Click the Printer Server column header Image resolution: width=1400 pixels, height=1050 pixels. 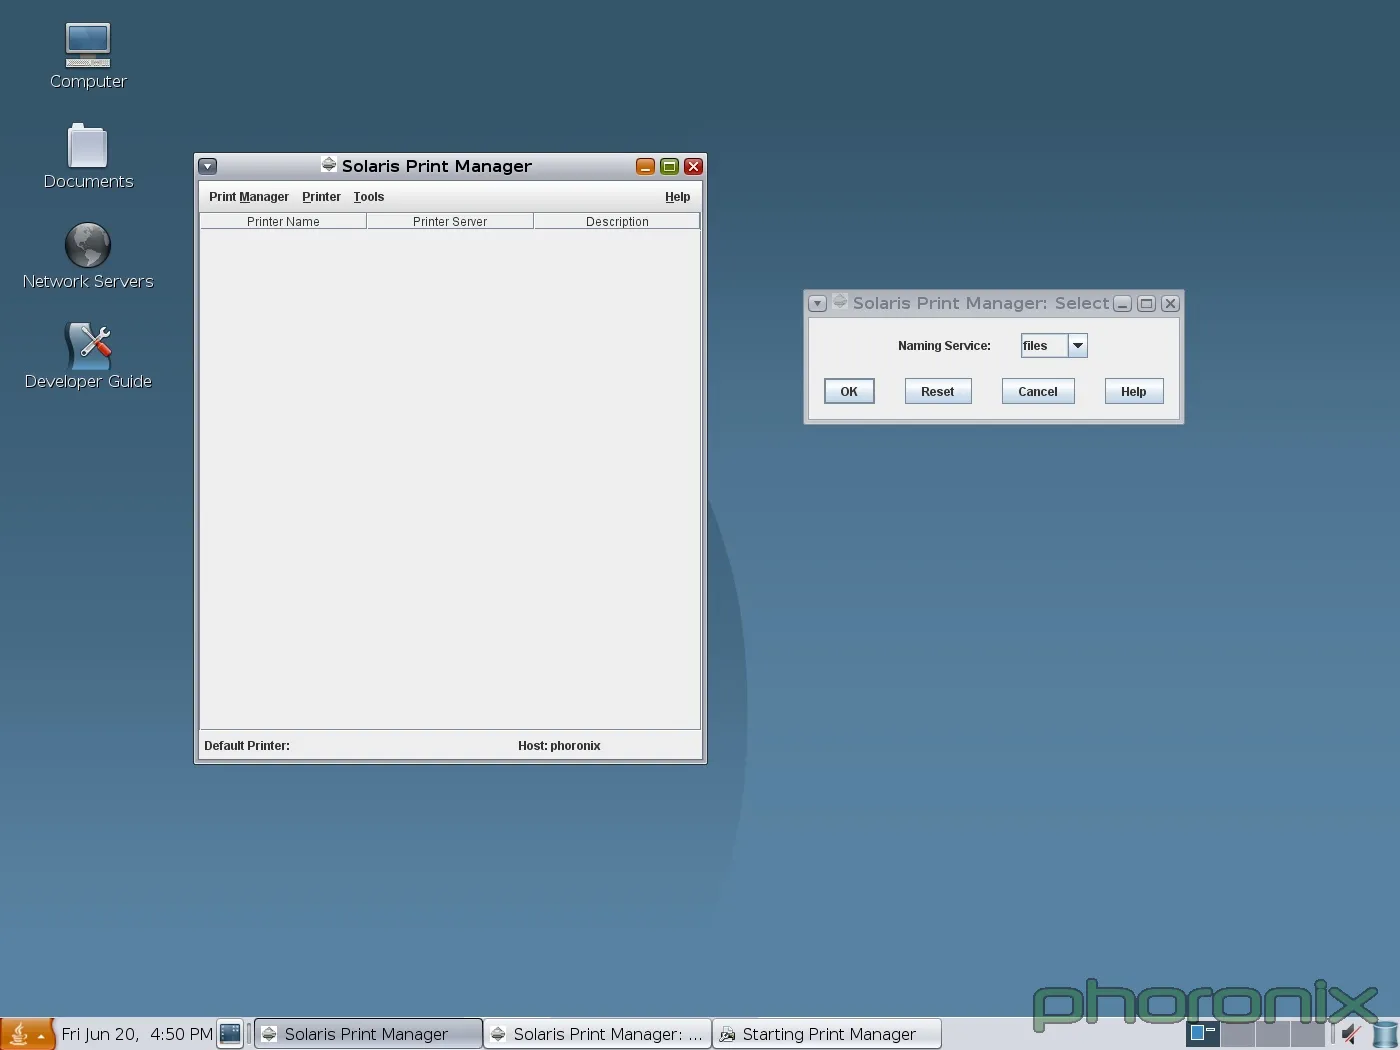450,221
